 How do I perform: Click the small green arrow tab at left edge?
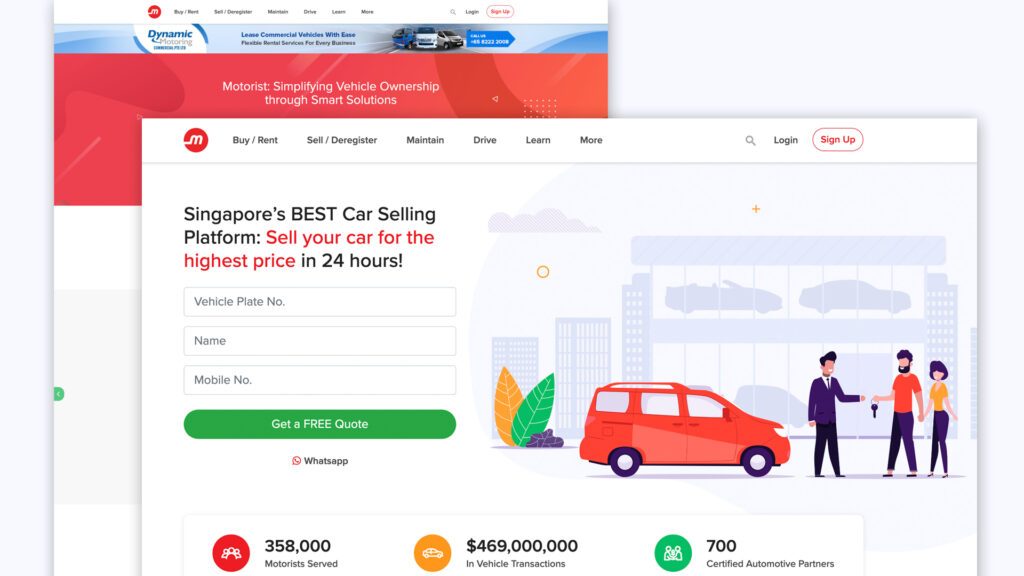click(59, 394)
